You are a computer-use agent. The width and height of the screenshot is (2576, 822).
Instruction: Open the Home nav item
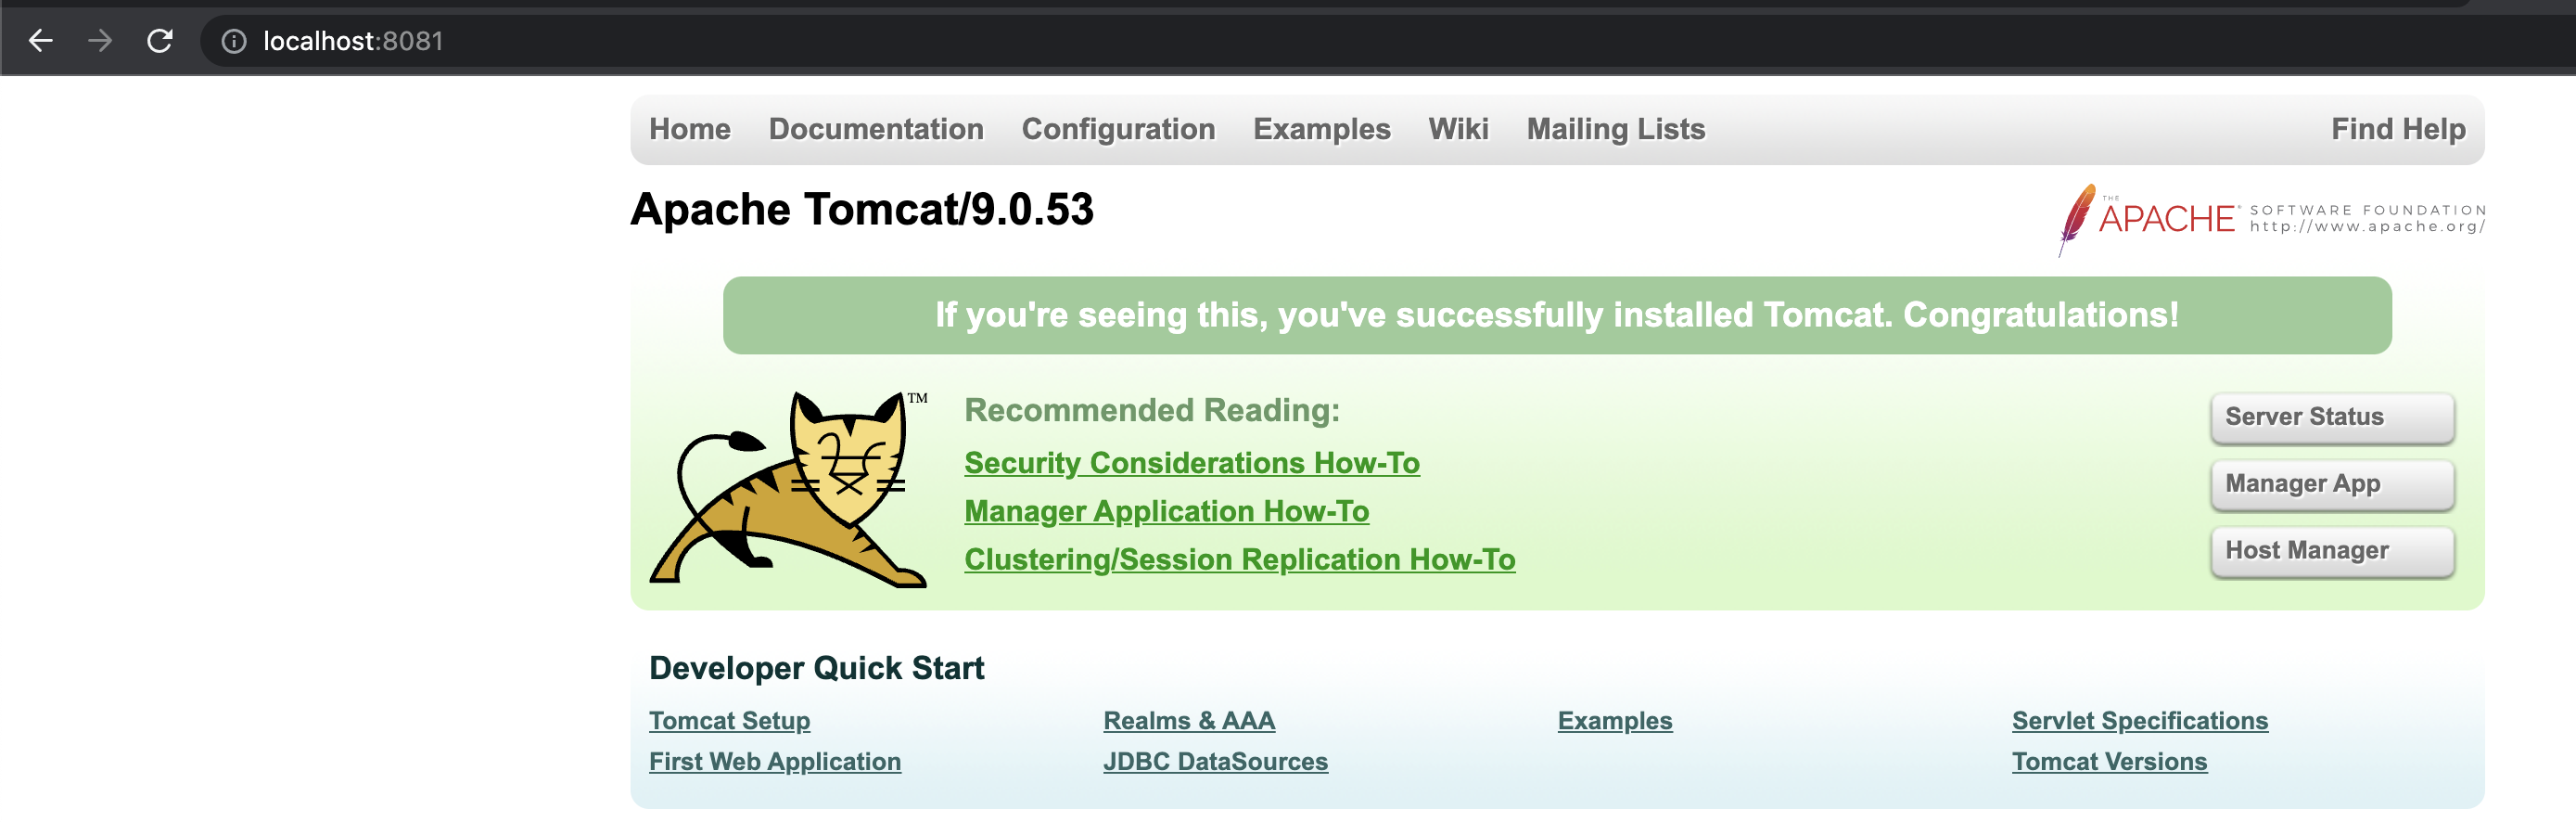690,129
